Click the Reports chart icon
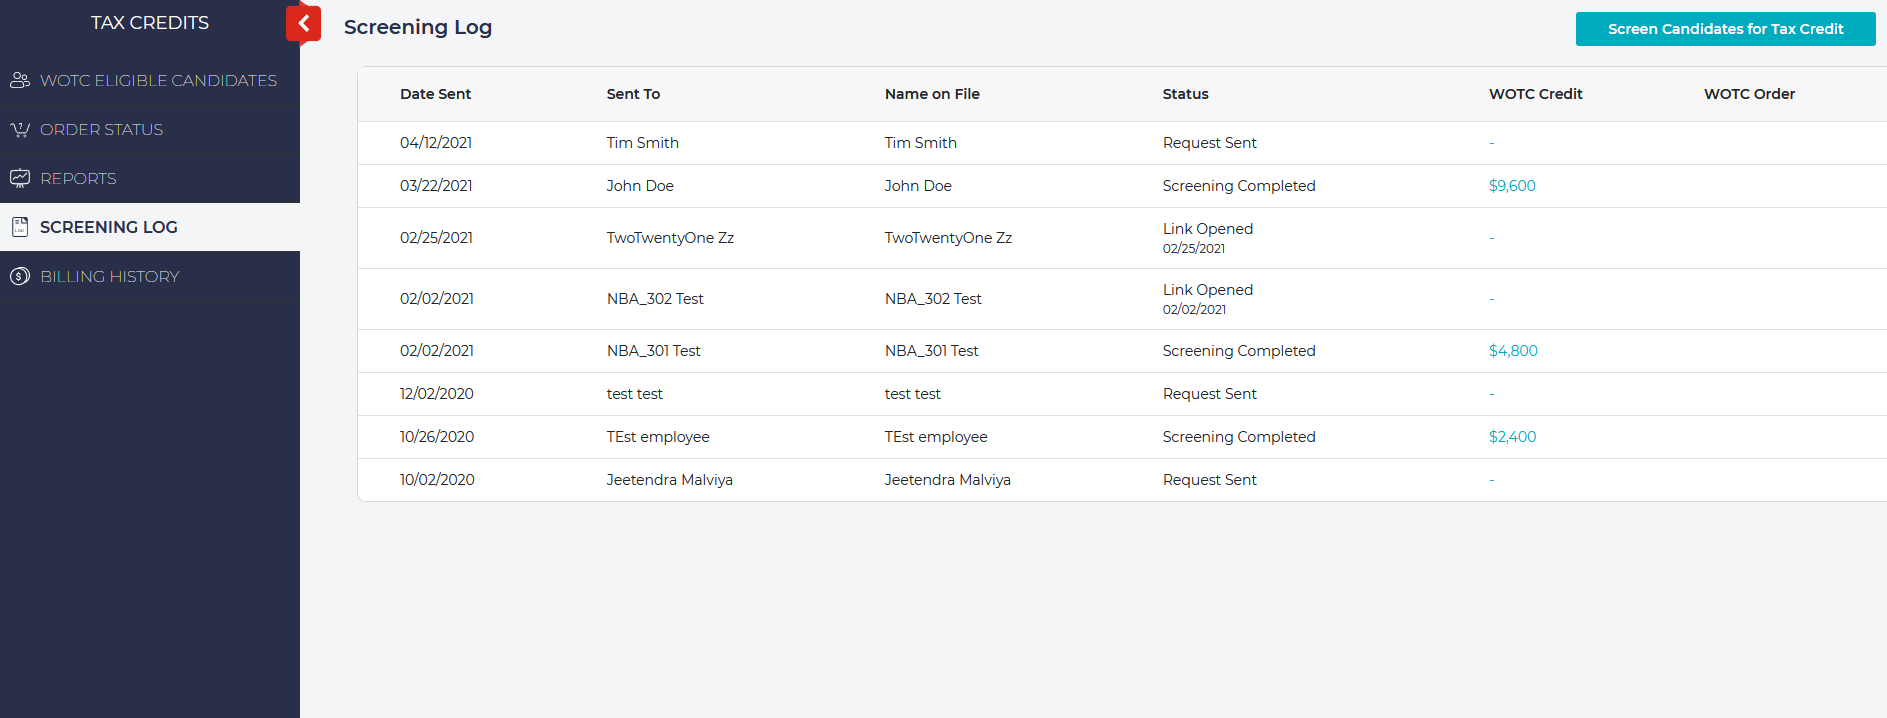The image size is (1887, 718). click(20, 178)
